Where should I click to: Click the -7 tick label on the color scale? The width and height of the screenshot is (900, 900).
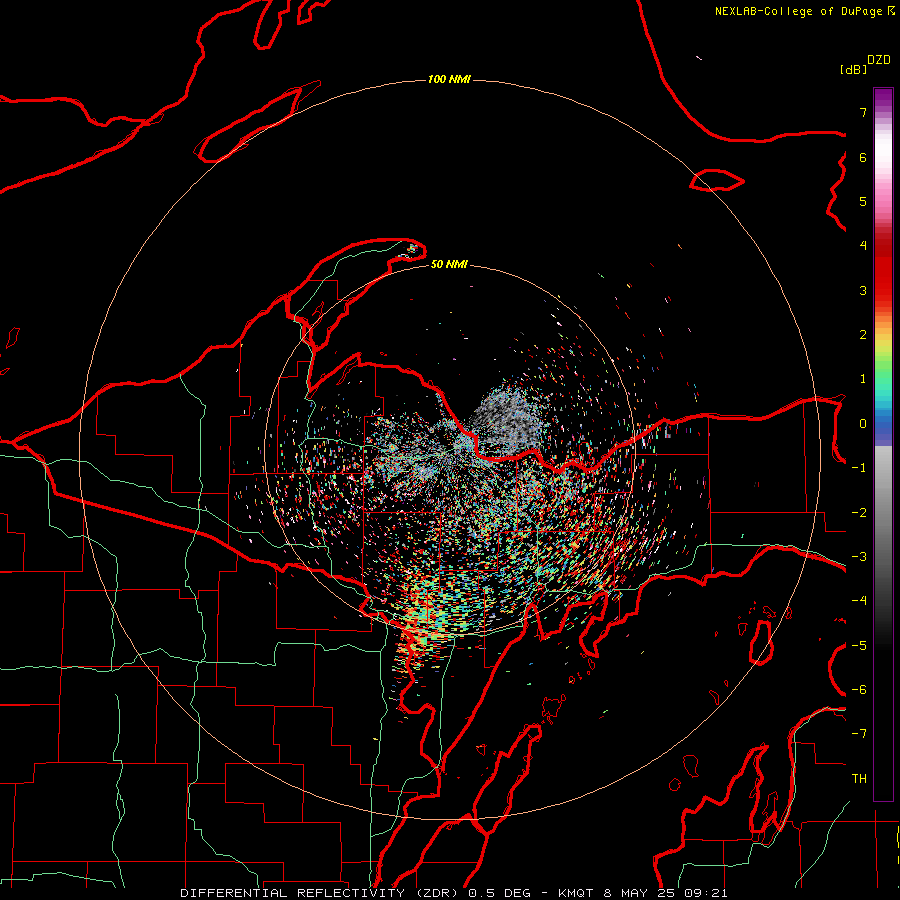click(859, 734)
